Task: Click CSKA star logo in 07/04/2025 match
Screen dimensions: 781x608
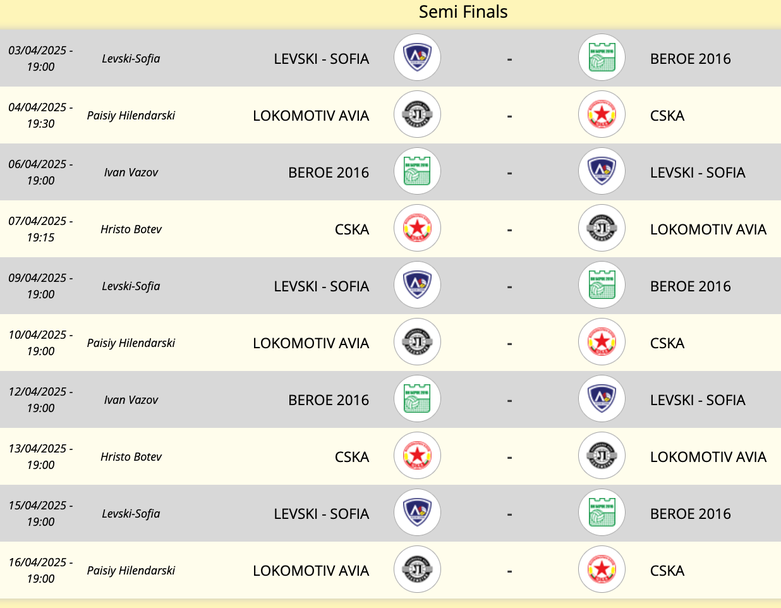Action: click(417, 229)
